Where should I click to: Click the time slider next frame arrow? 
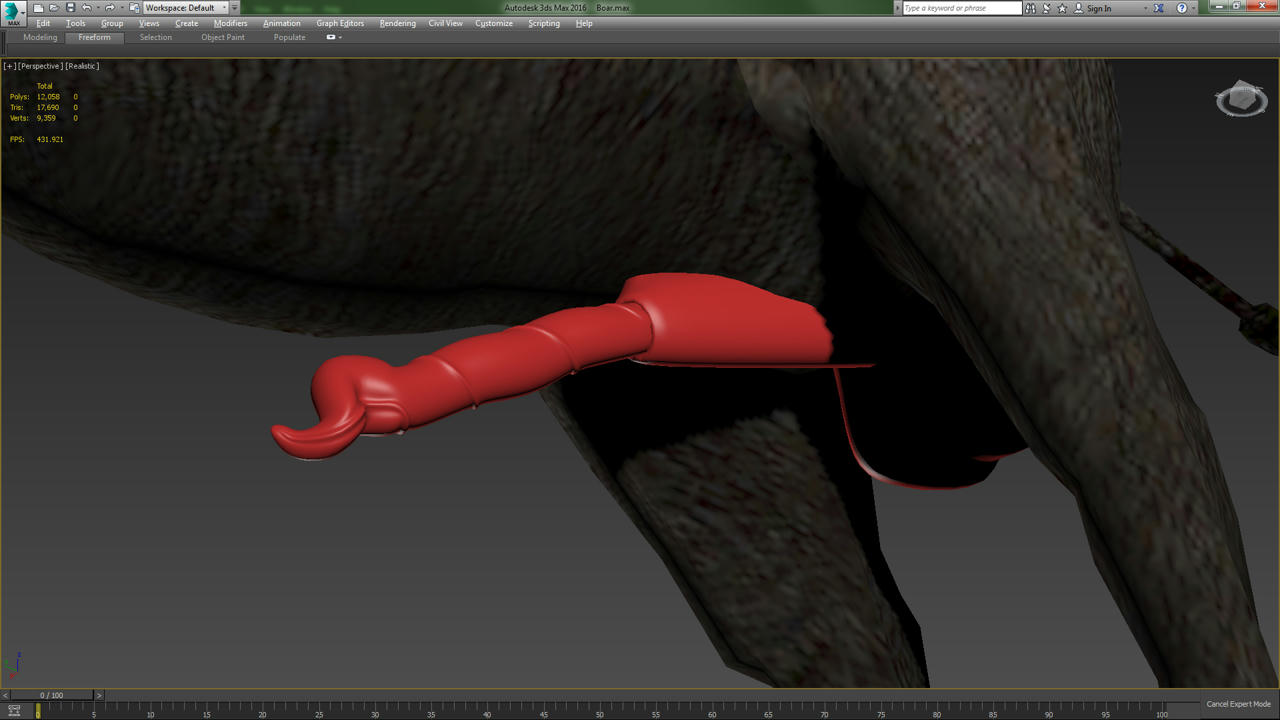coord(99,695)
